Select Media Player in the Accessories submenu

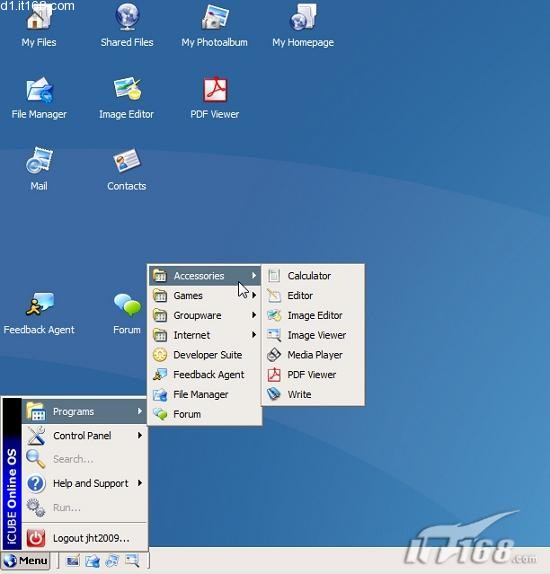[313, 355]
